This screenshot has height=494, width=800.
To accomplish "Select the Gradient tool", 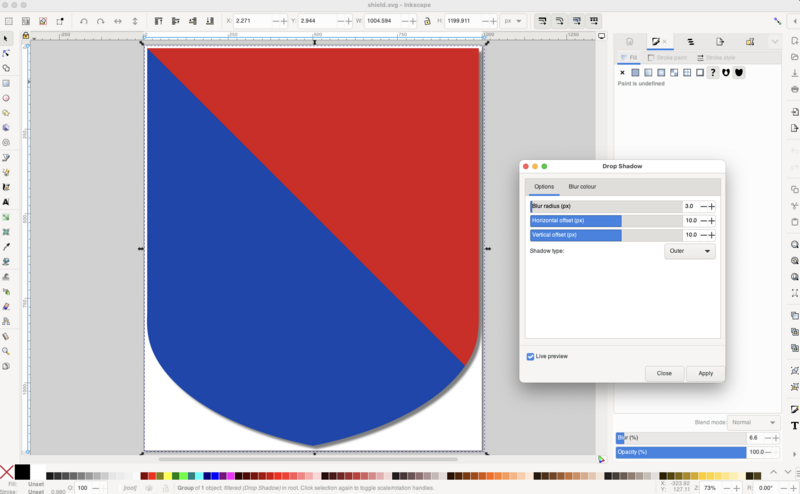I will pyautogui.click(x=6, y=217).
